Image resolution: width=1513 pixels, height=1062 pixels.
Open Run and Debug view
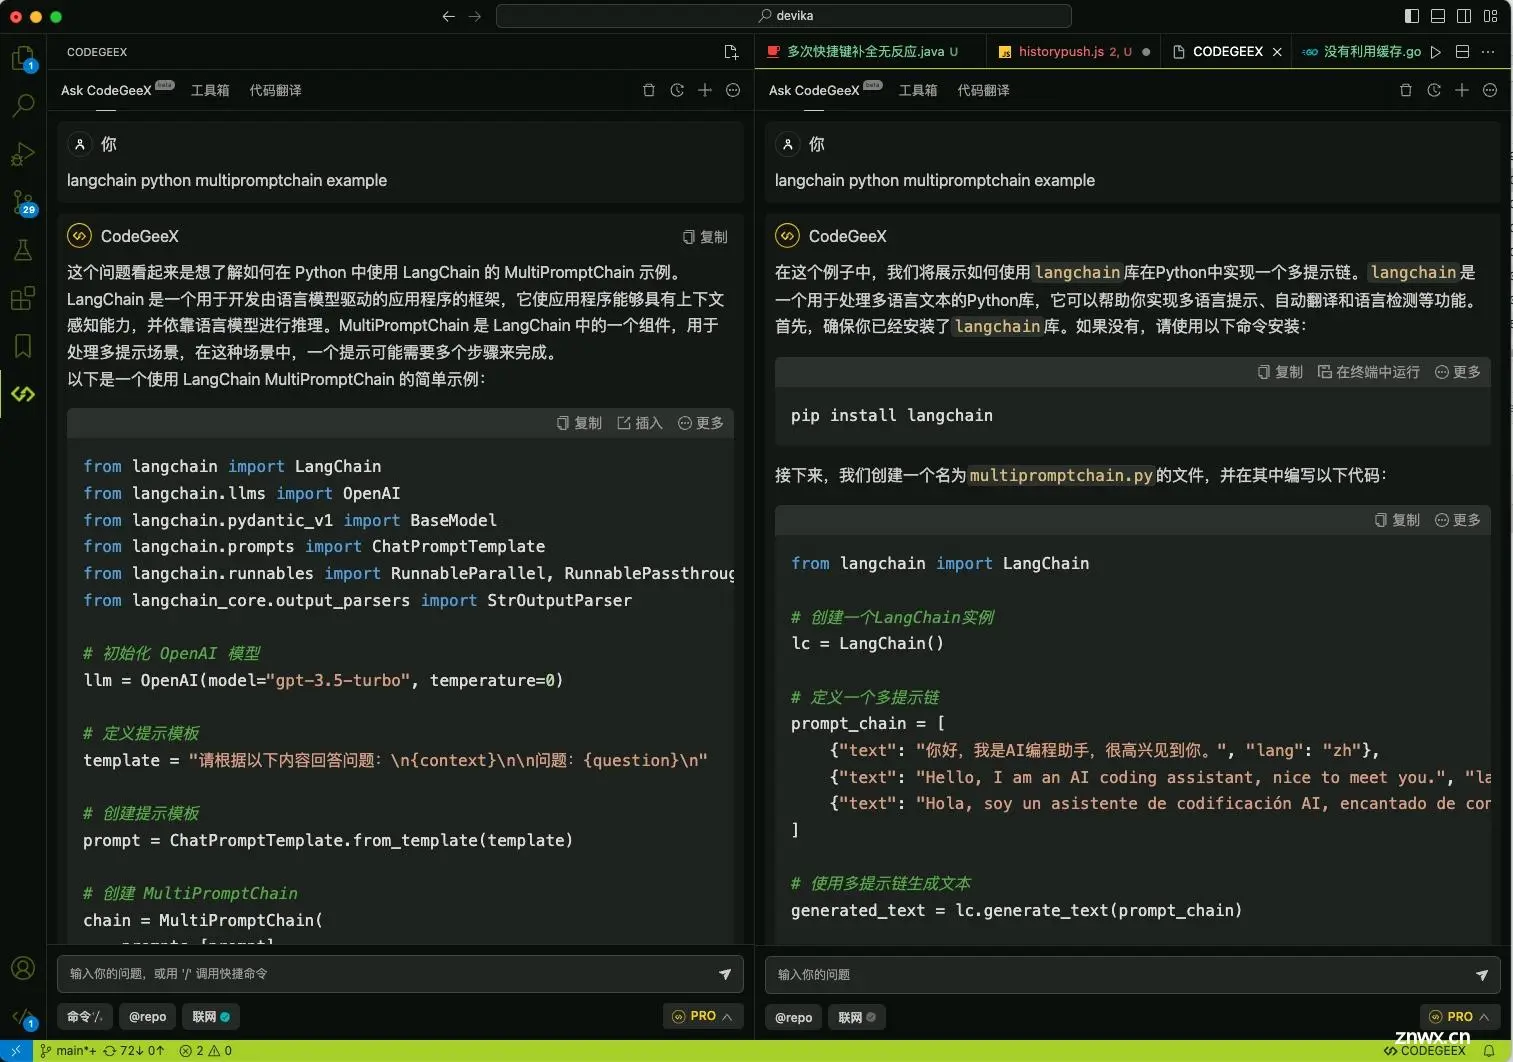(x=22, y=154)
